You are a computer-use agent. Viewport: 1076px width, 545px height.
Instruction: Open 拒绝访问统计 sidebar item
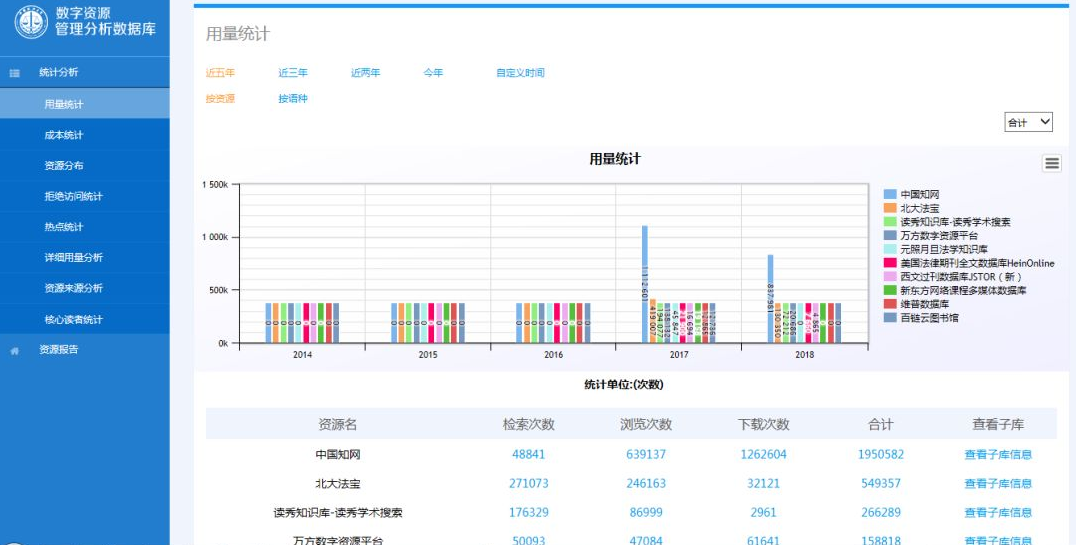coord(84,196)
